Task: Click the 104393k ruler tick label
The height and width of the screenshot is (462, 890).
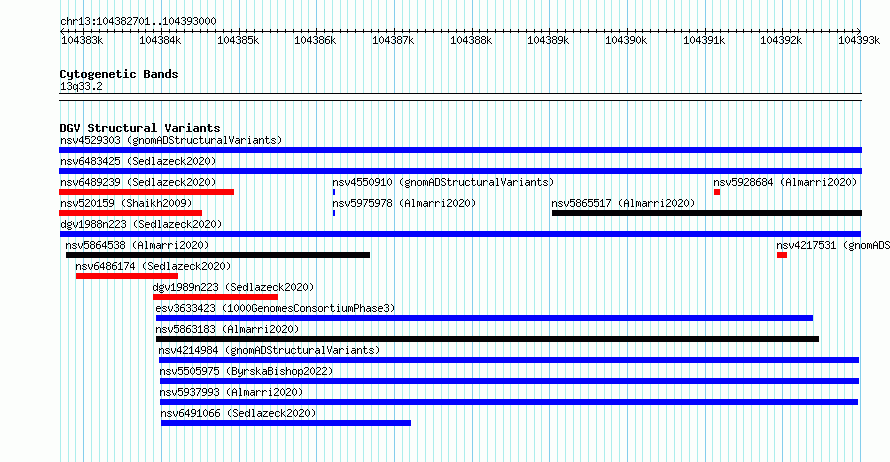Action: (x=859, y=40)
